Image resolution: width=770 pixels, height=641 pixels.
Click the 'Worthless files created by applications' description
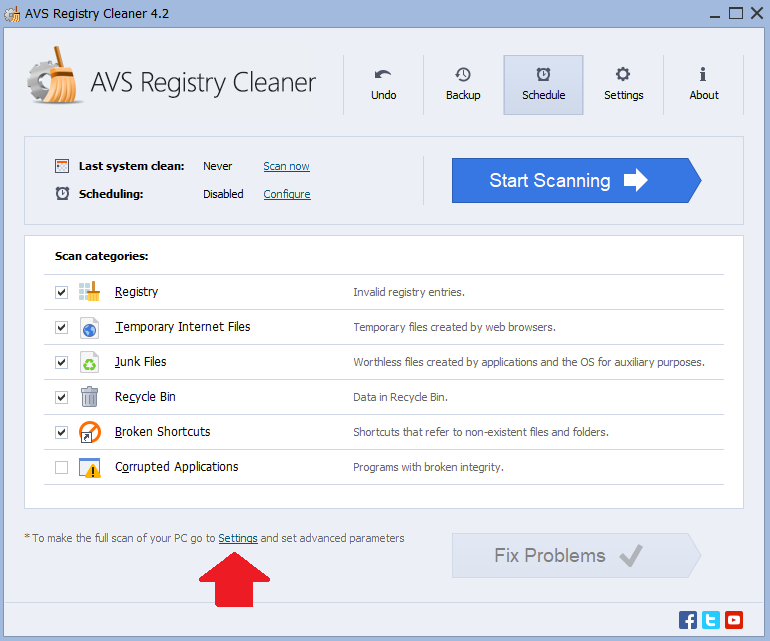529,362
